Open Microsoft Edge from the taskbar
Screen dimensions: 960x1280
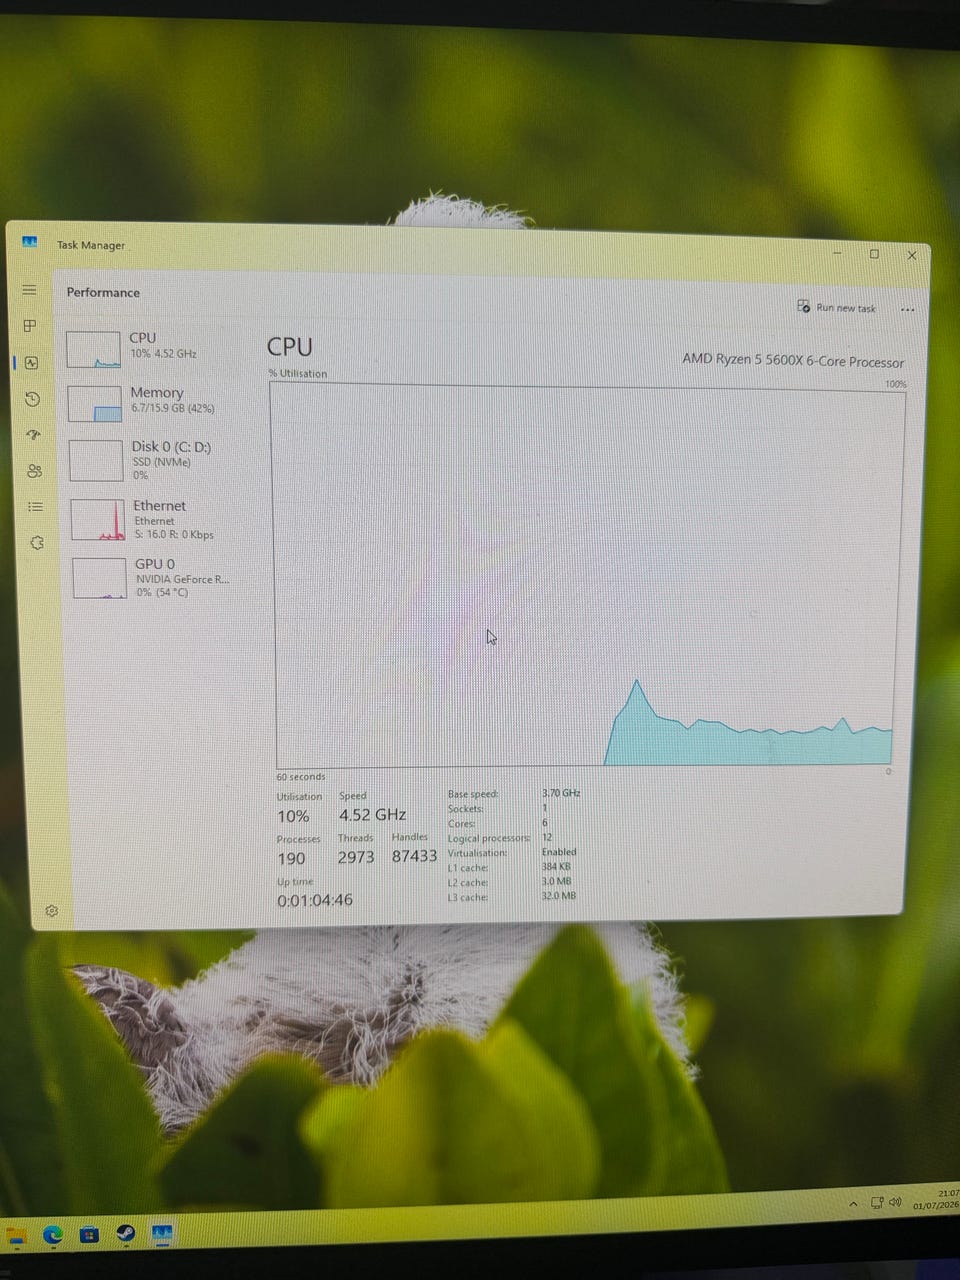[x=52, y=1235]
